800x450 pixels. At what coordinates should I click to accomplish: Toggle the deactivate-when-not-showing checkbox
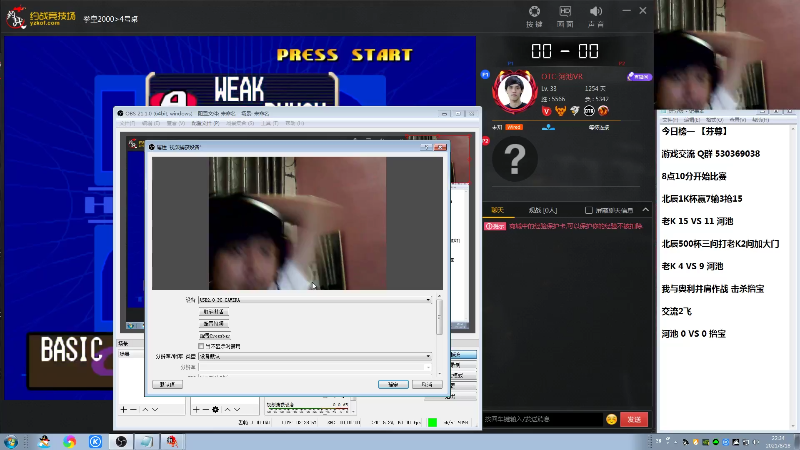tap(201, 346)
